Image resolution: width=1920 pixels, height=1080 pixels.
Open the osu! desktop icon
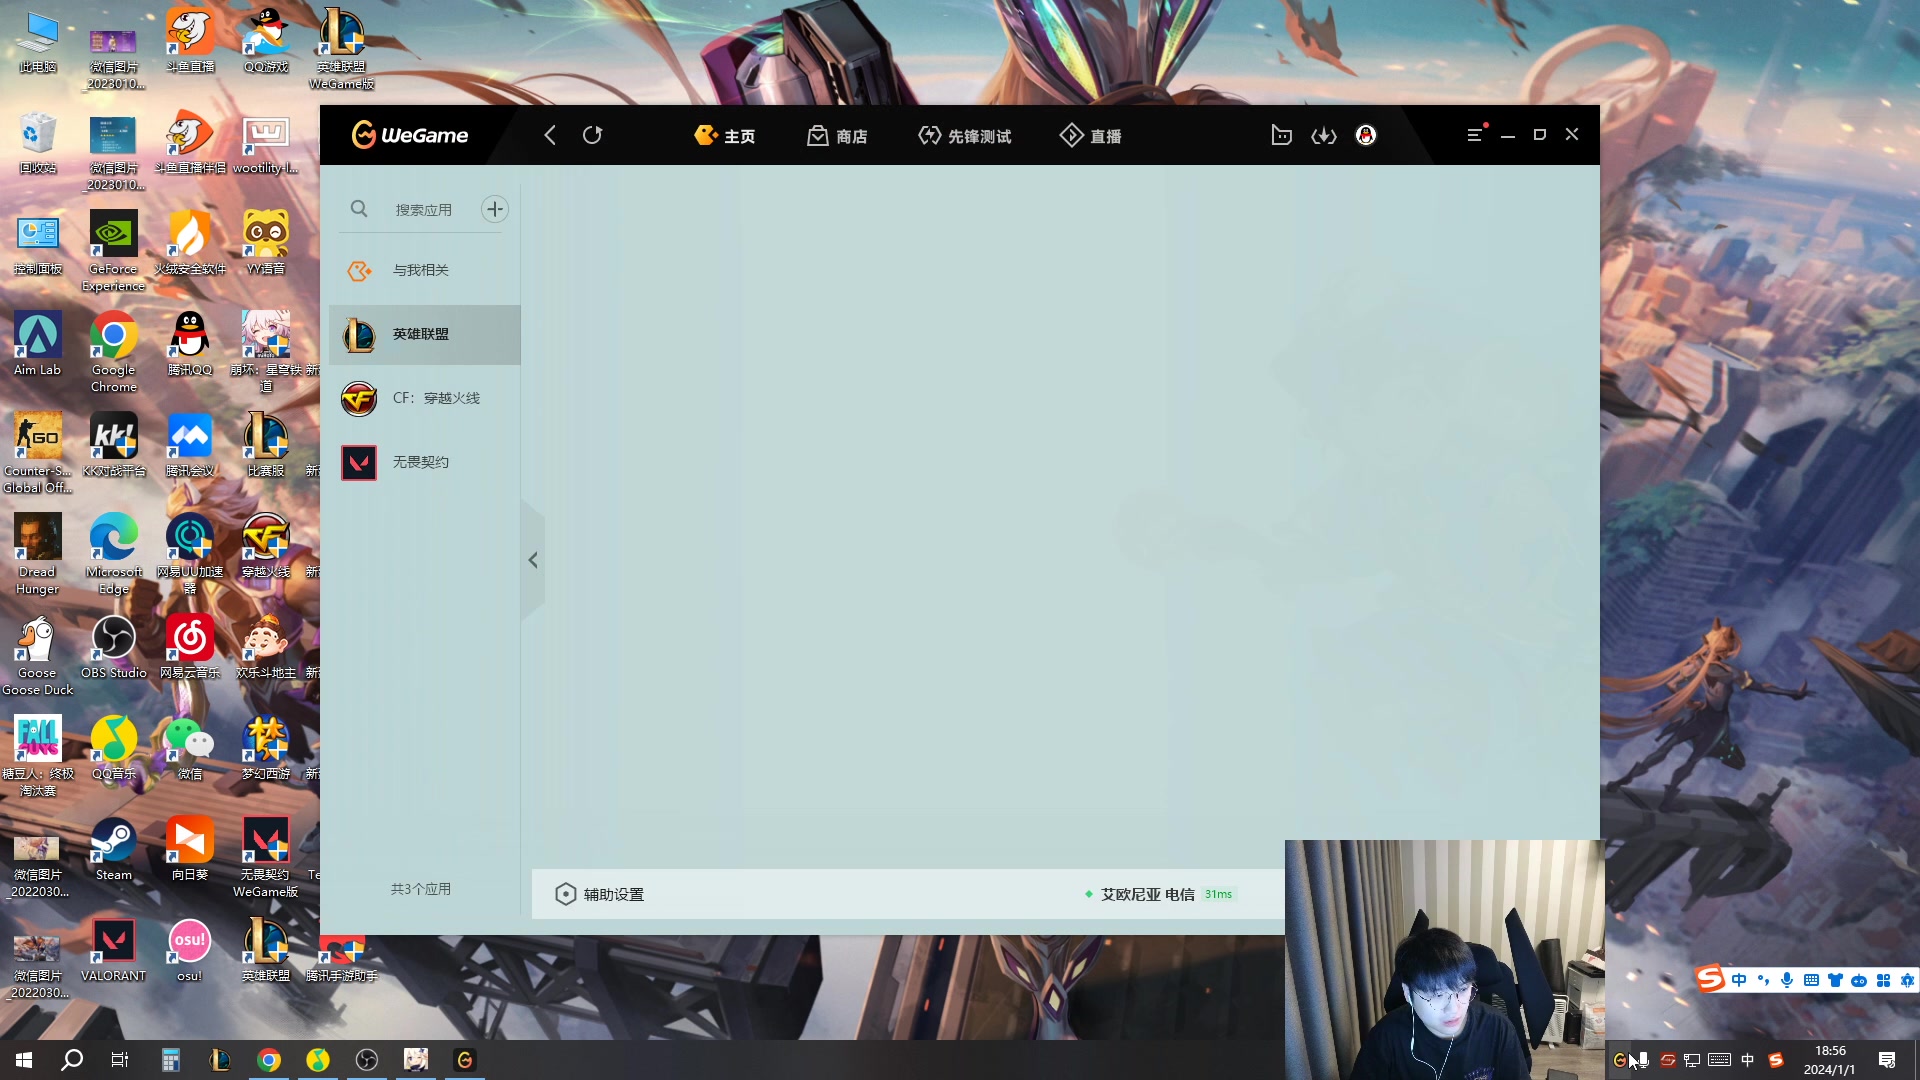pyautogui.click(x=190, y=951)
